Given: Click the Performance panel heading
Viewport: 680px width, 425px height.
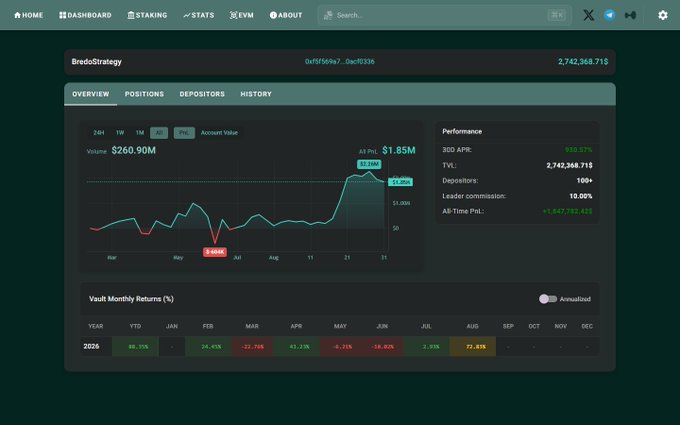Looking at the screenshot, I should click(462, 131).
